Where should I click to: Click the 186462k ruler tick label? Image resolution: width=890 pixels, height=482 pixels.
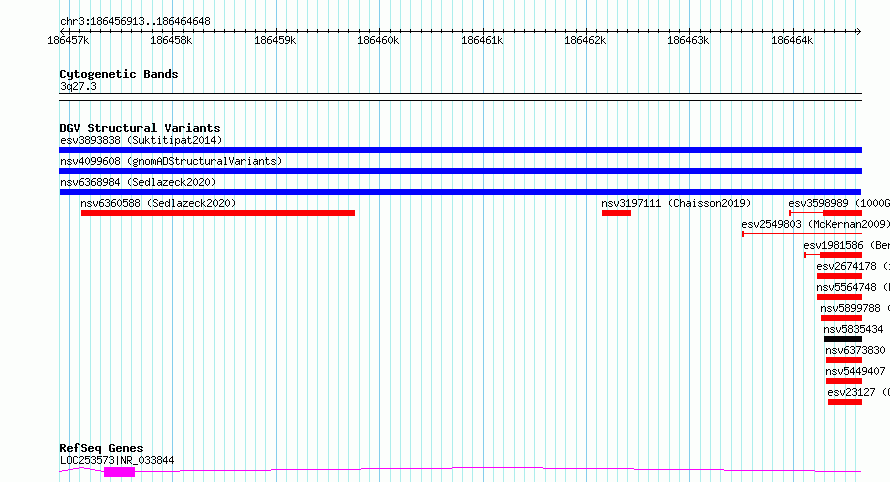click(x=585, y=40)
